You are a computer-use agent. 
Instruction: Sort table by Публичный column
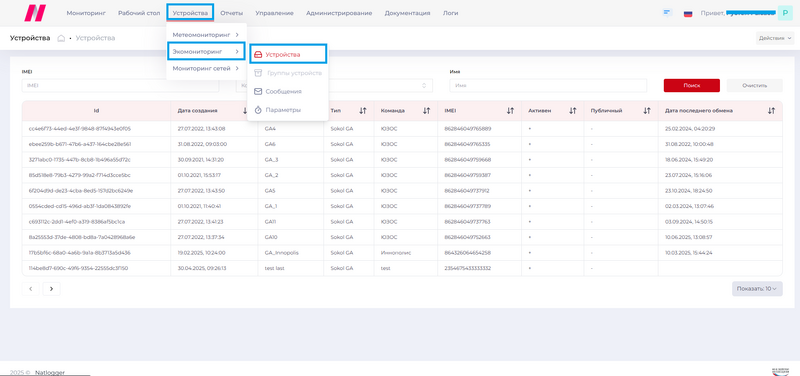(647, 111)
